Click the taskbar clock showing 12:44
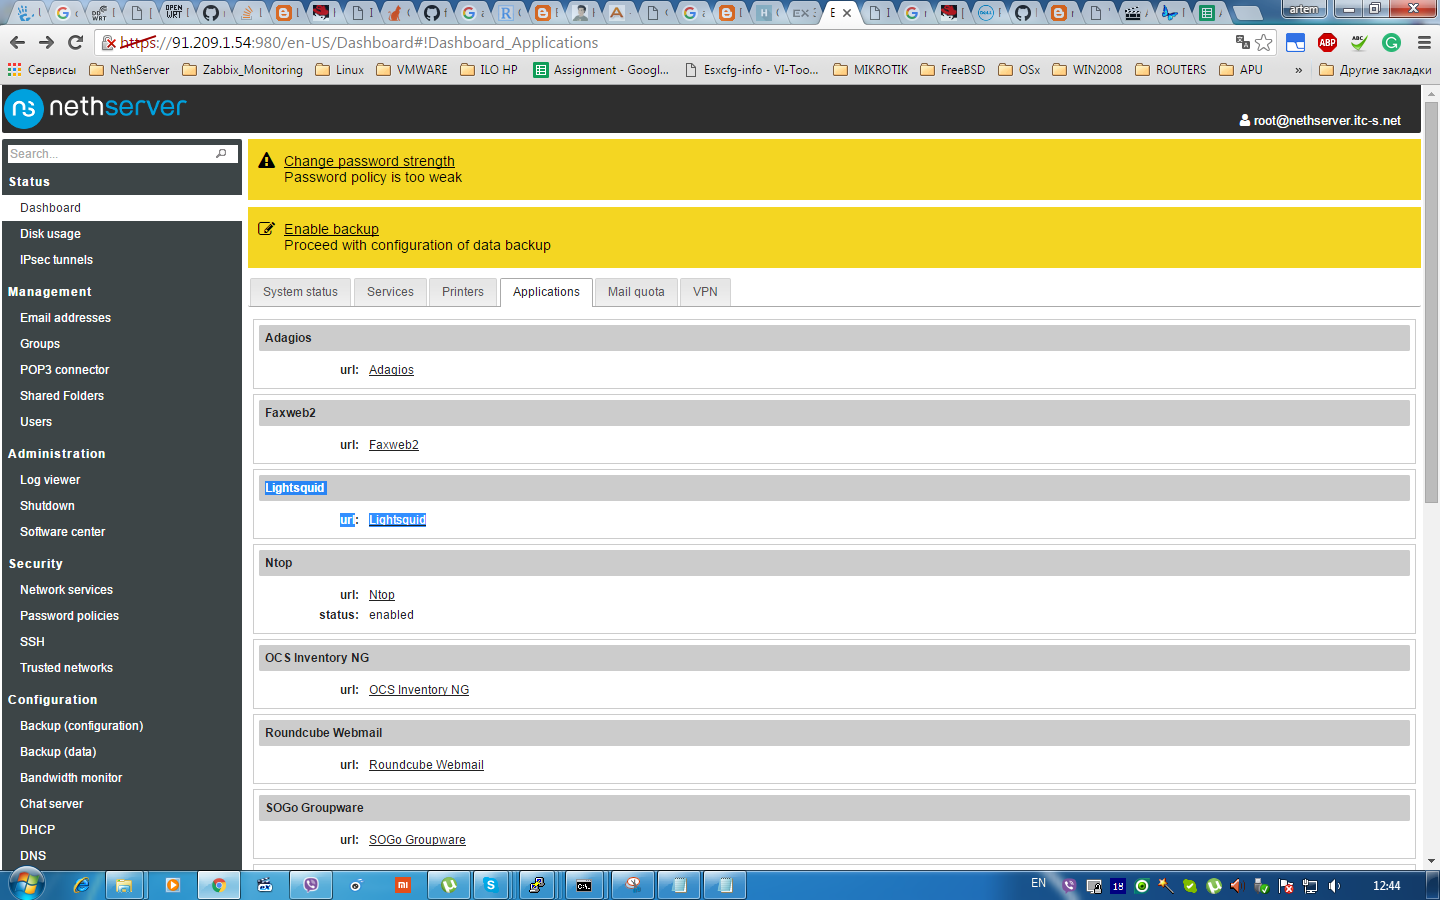 (x=1387, y=886)
